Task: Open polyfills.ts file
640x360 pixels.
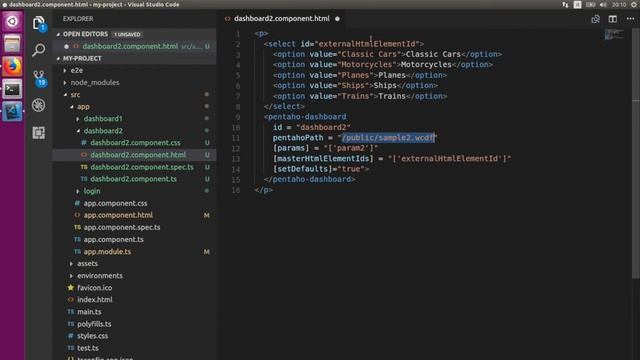Action: pyautogui.click(x=94, y=324)
